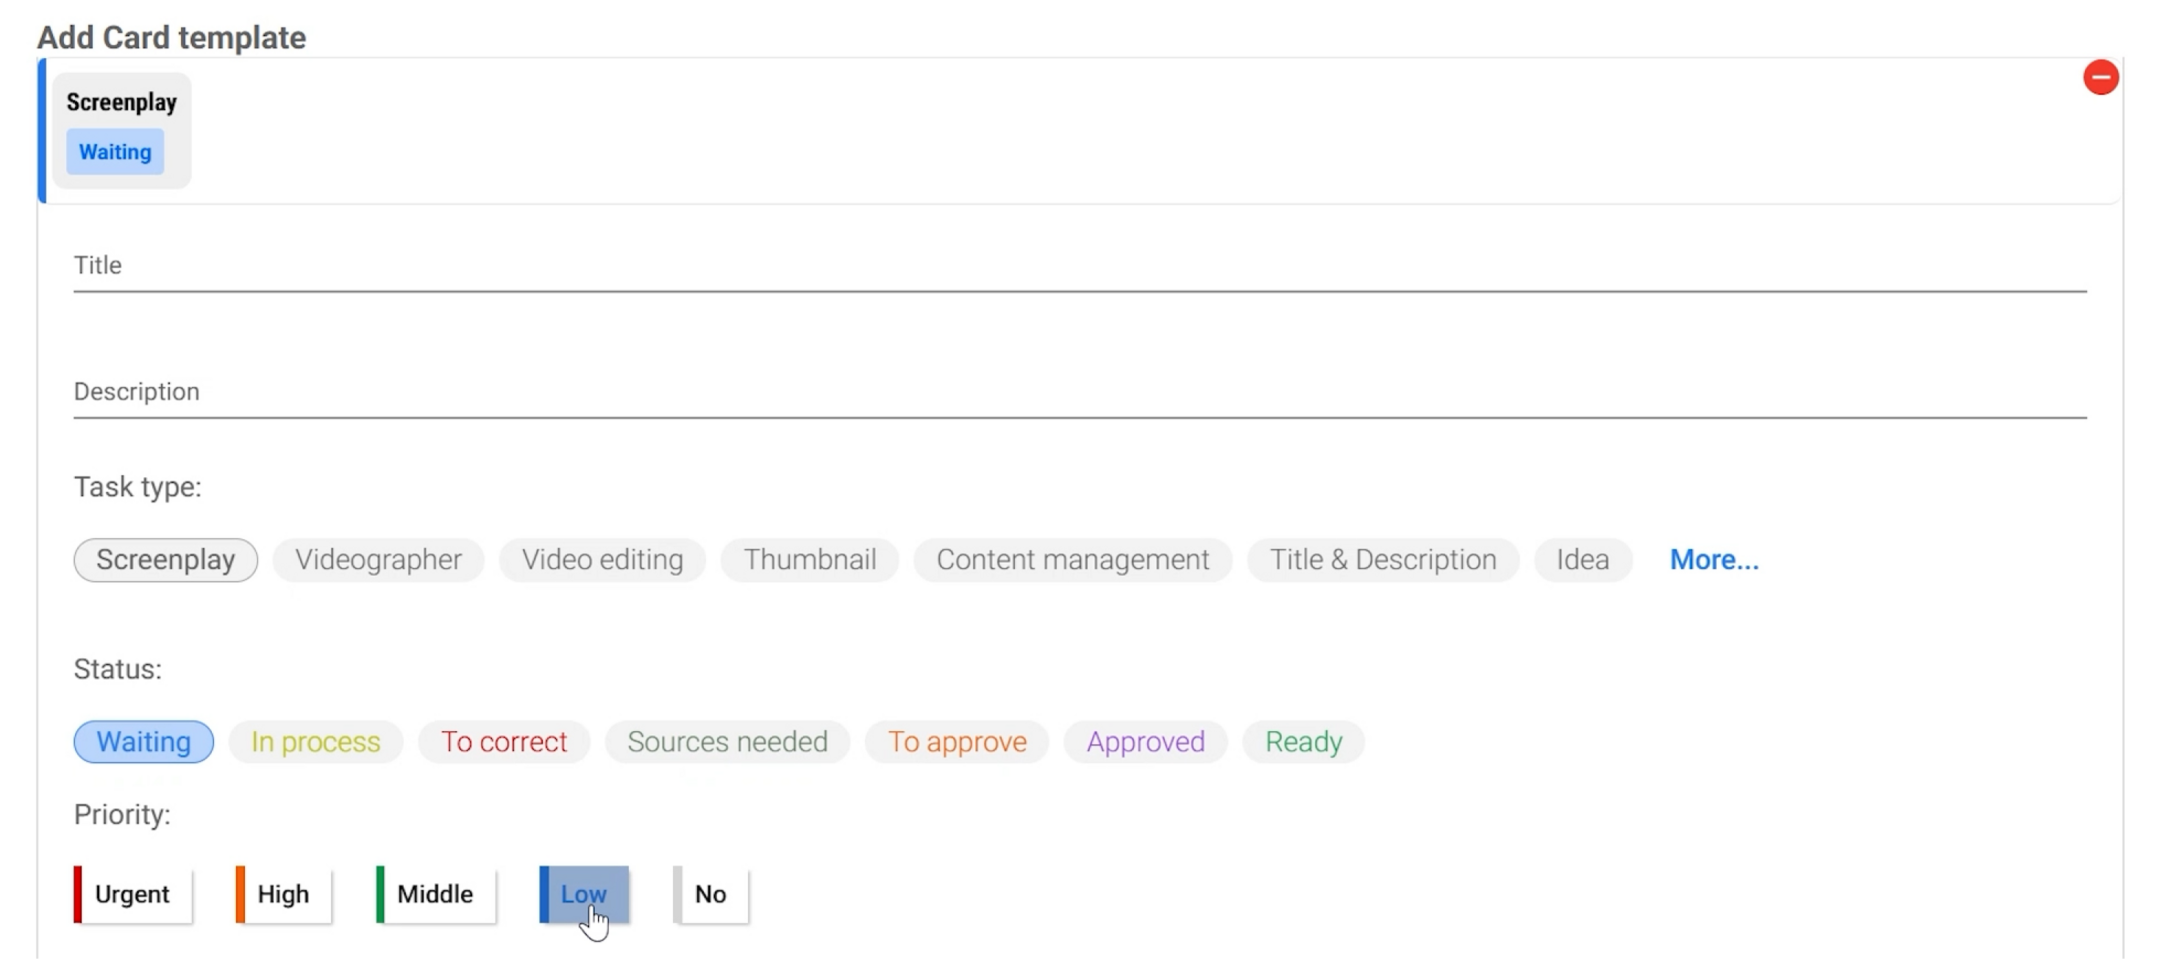The width and height of the screenshot is (2160, 959).
Task: Set status to Waiting
Action: tap(144, 742)
